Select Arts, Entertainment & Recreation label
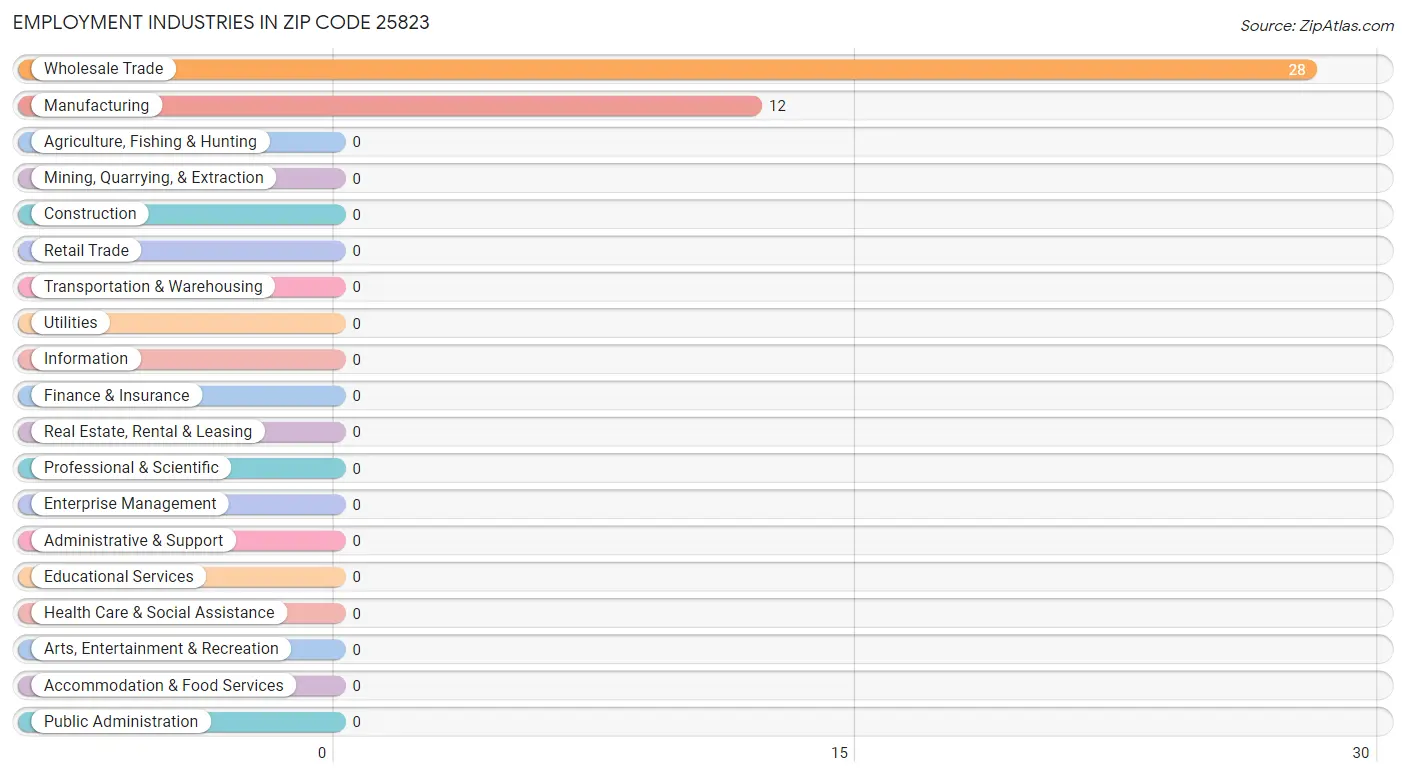Screen dimensions: 1406x776 [161, 648]
